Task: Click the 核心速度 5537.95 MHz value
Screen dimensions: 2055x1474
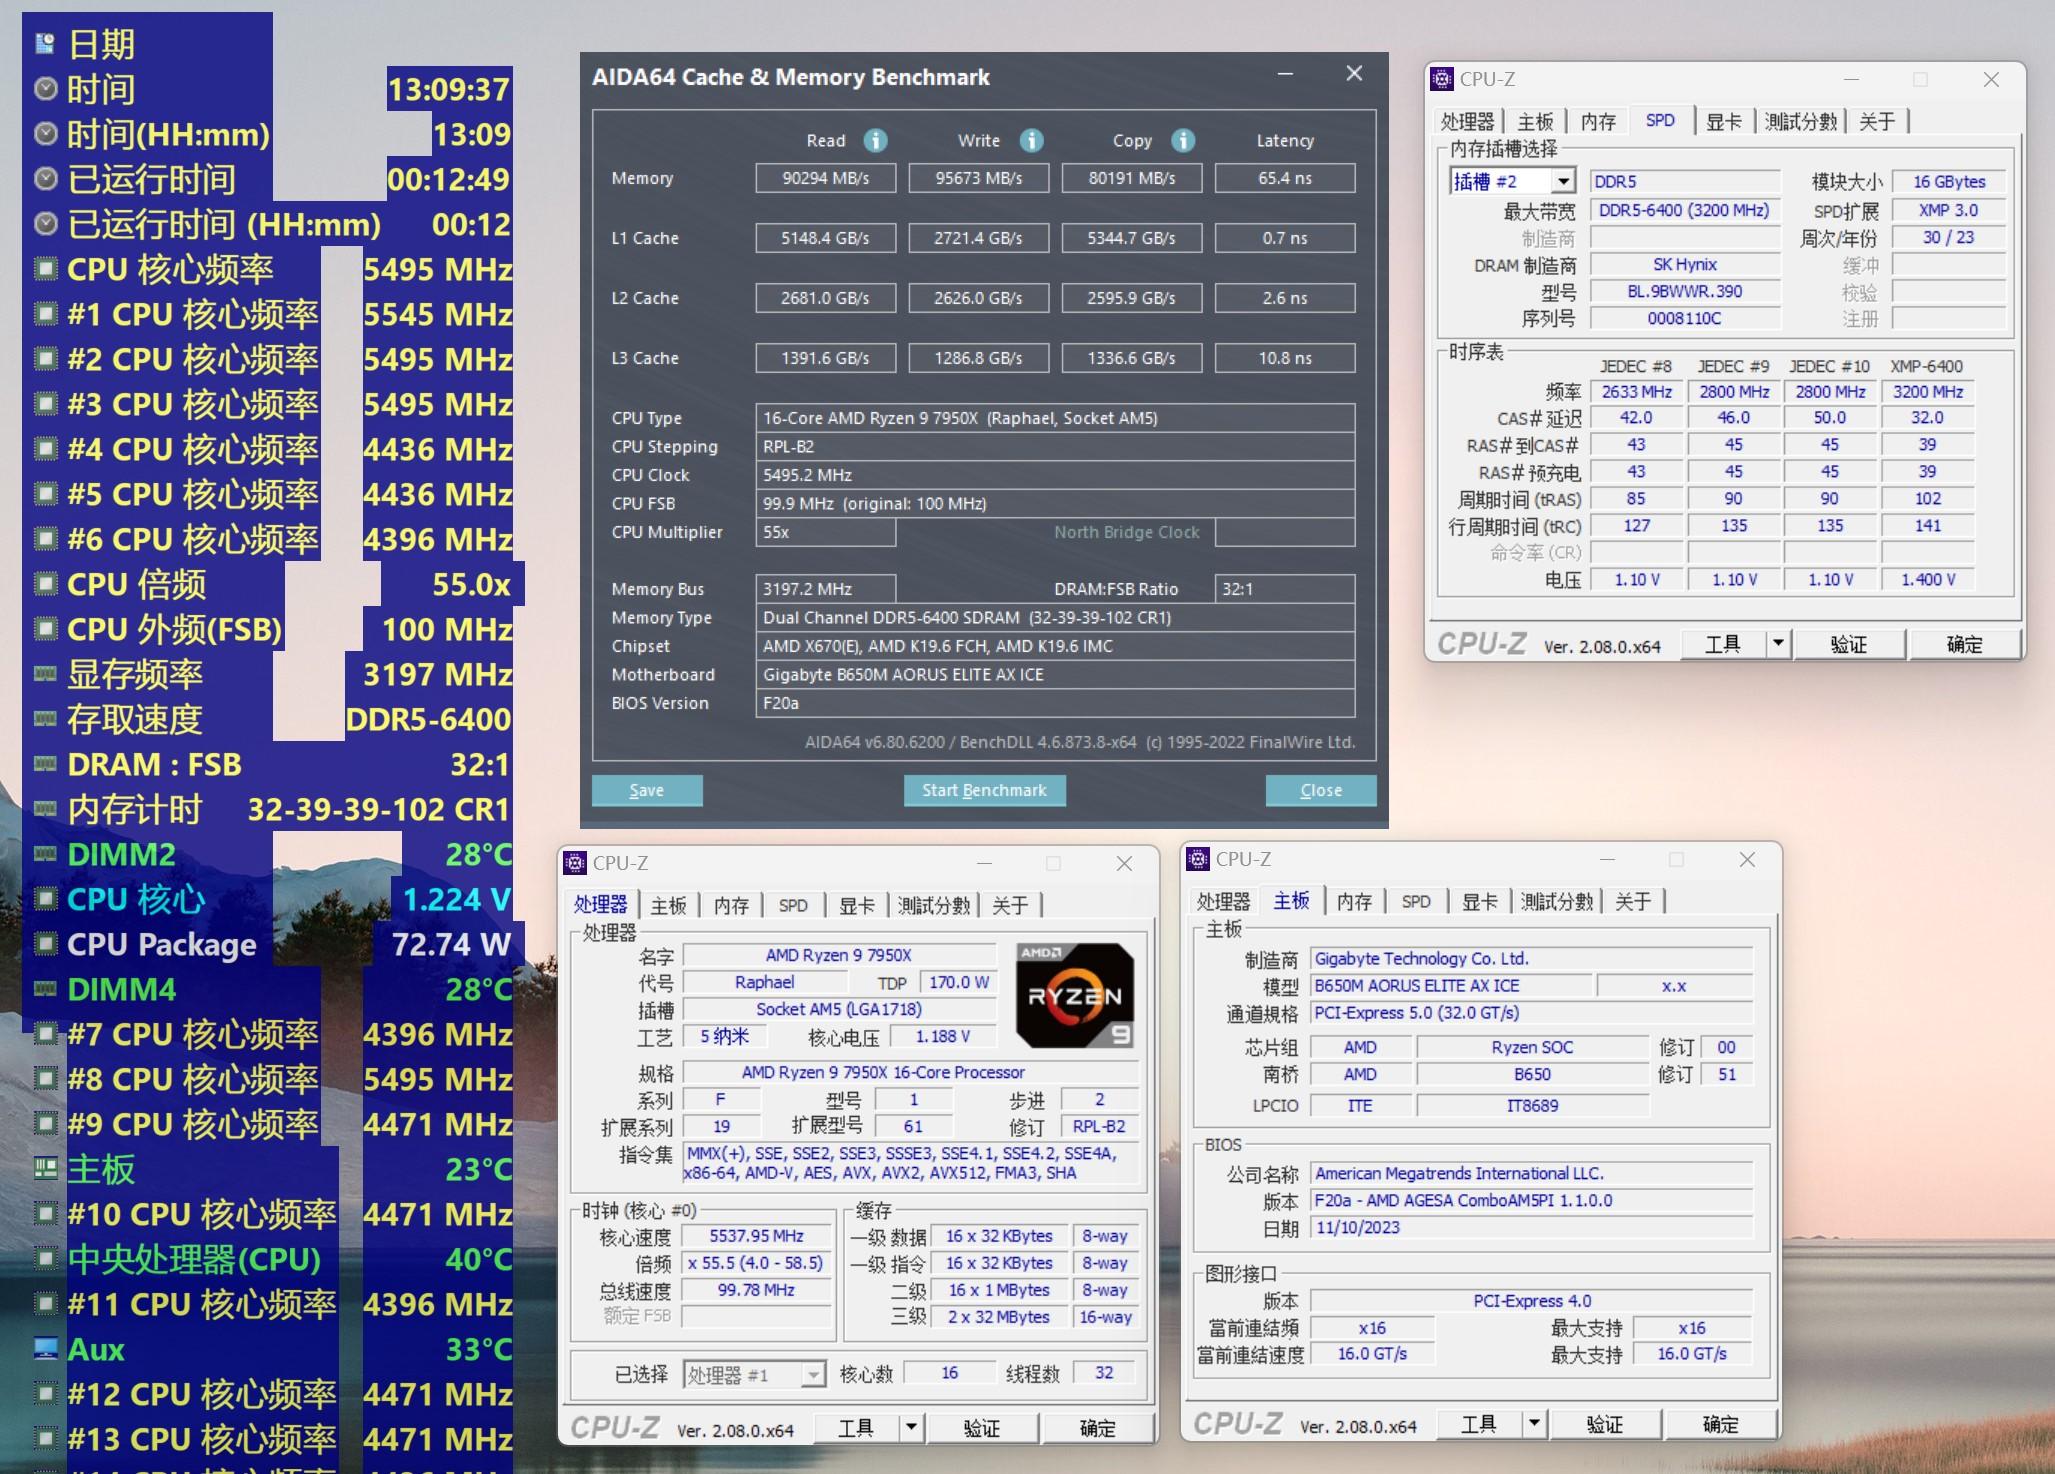Action: [756, 1236]
